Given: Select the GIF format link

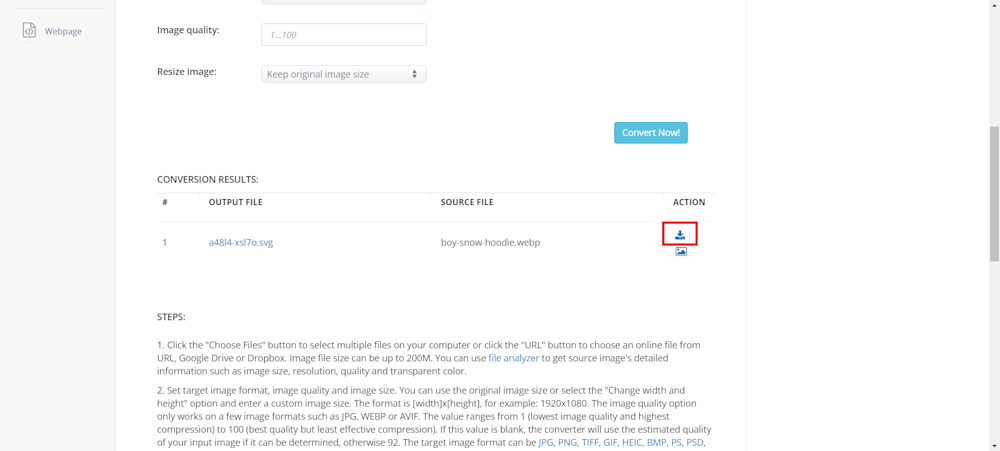Looking at the screenshot, I should [610, 442].
